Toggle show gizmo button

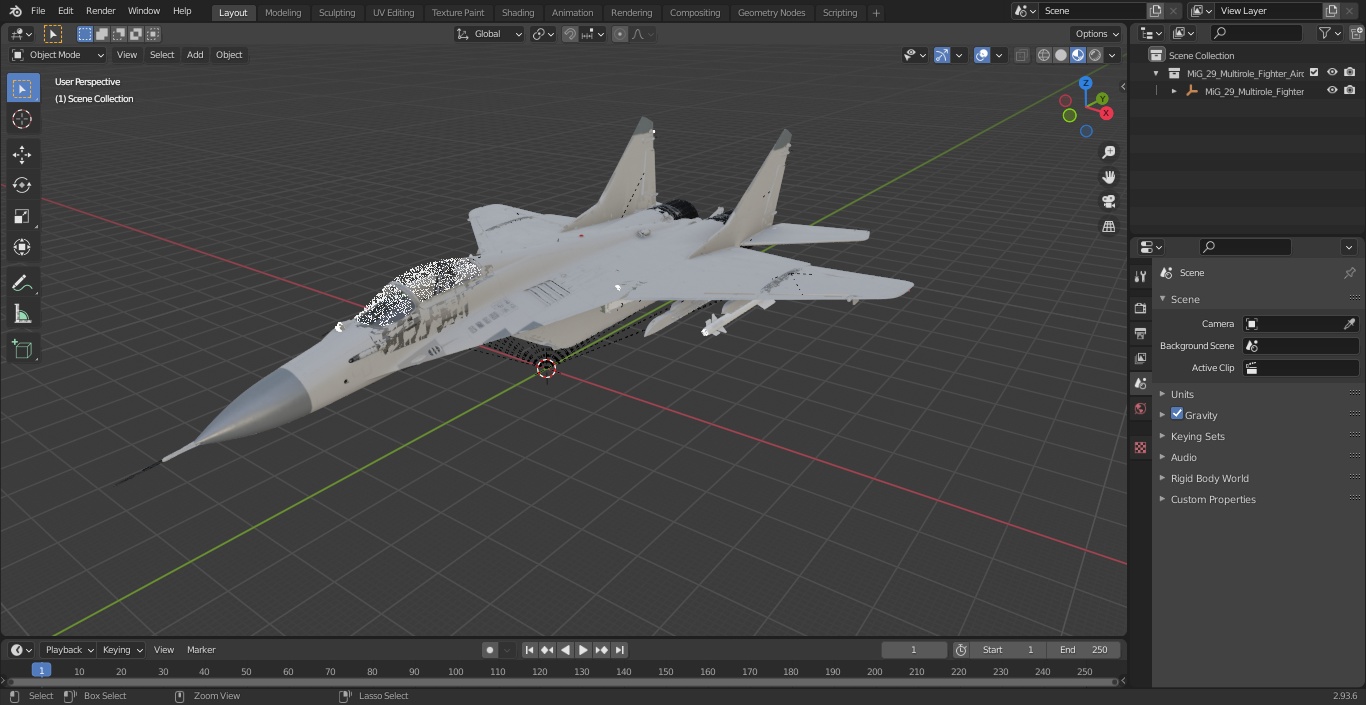click(941, 55)
